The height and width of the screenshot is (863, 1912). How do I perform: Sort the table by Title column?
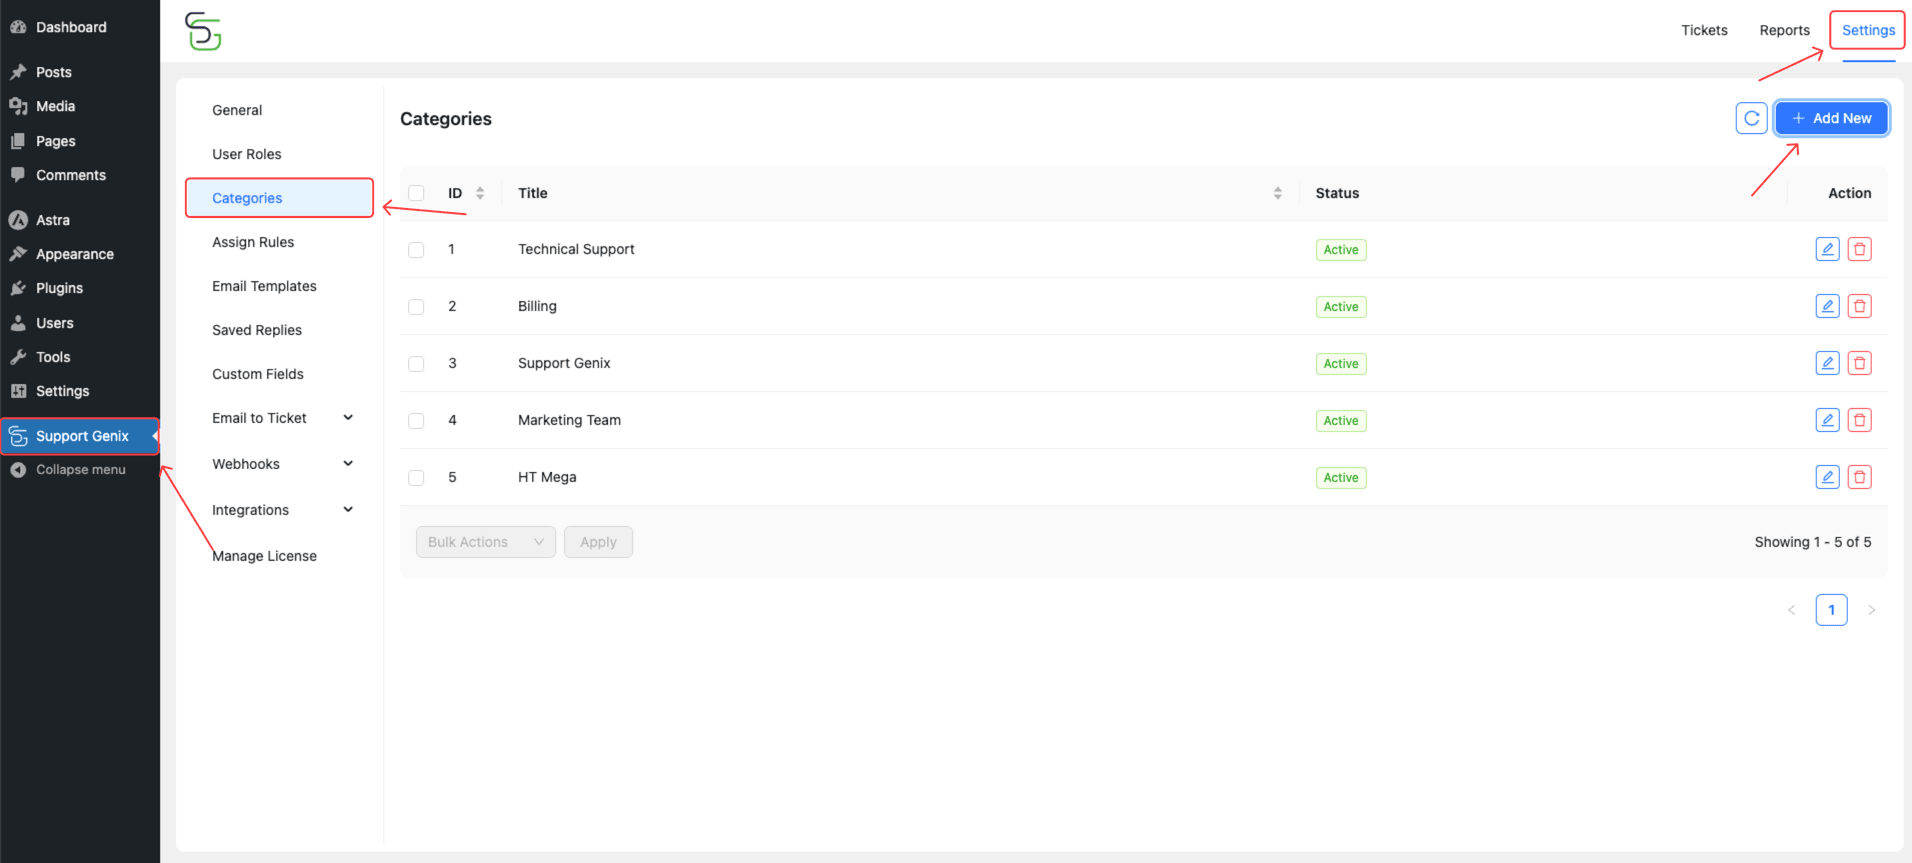tap(1277, 193)
